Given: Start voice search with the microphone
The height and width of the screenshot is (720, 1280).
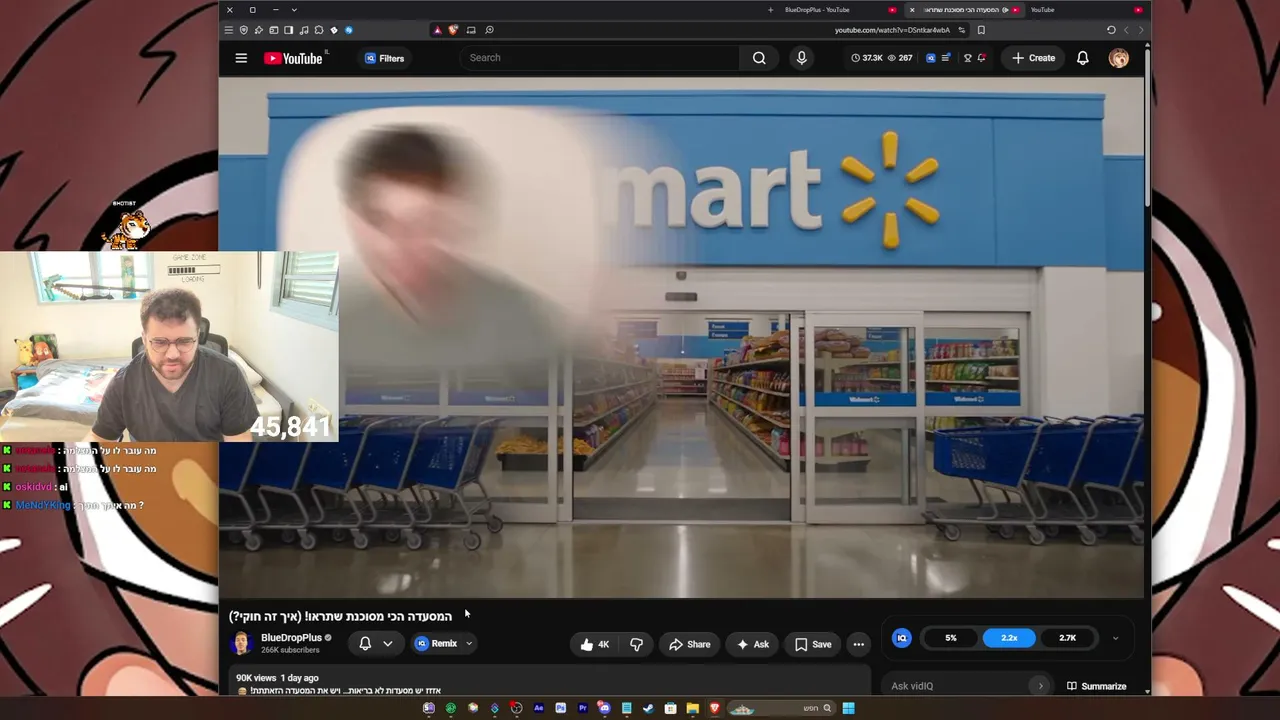Looking at the screenshot, I should point(801,58).
